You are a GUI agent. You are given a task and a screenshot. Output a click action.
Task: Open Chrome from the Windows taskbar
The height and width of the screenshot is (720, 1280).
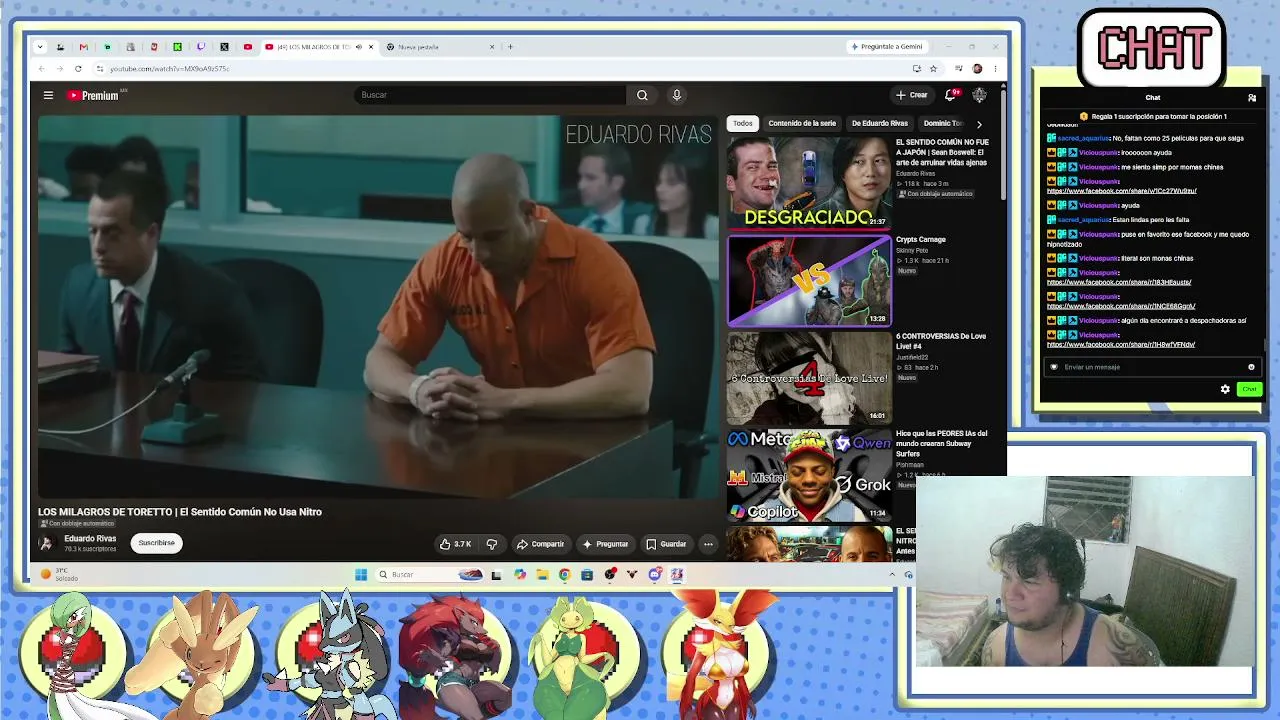click(564, 574)
